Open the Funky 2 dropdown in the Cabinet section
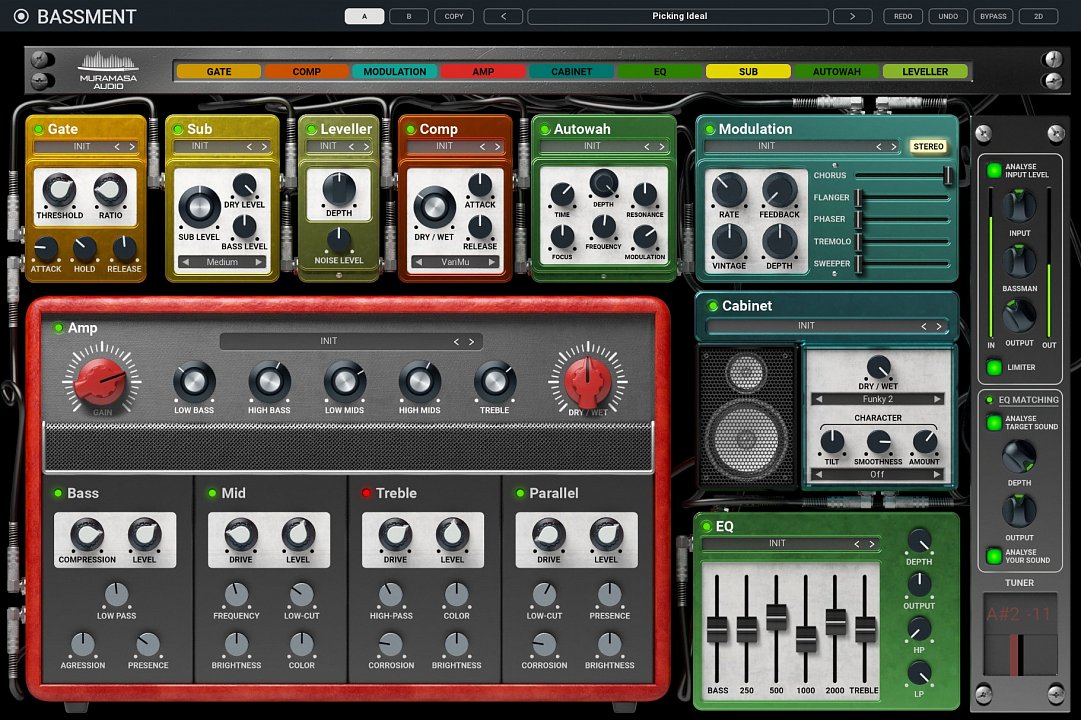The height and width of the screenshot is (720, 1081). 877,398
